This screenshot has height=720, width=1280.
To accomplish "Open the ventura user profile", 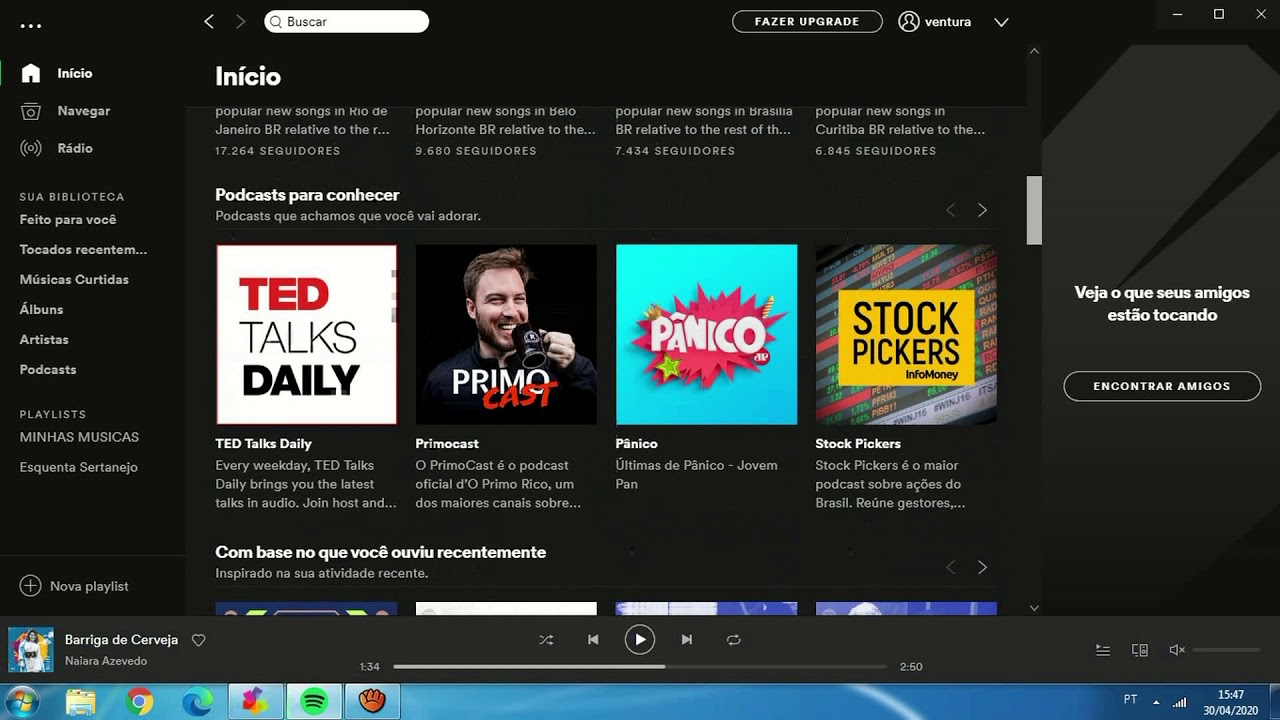I will coord(935,21).
